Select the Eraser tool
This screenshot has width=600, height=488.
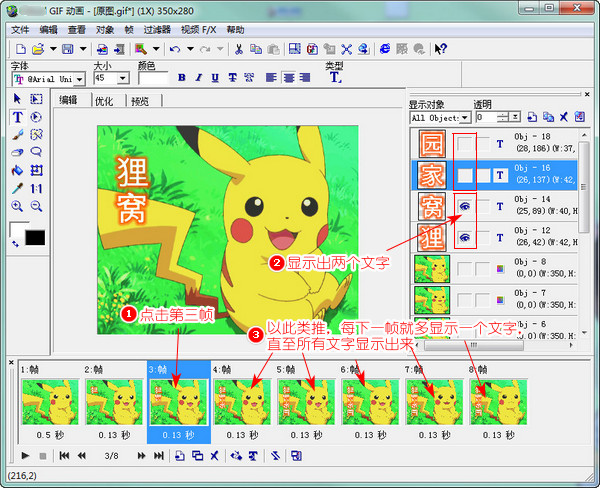point(17,153)
